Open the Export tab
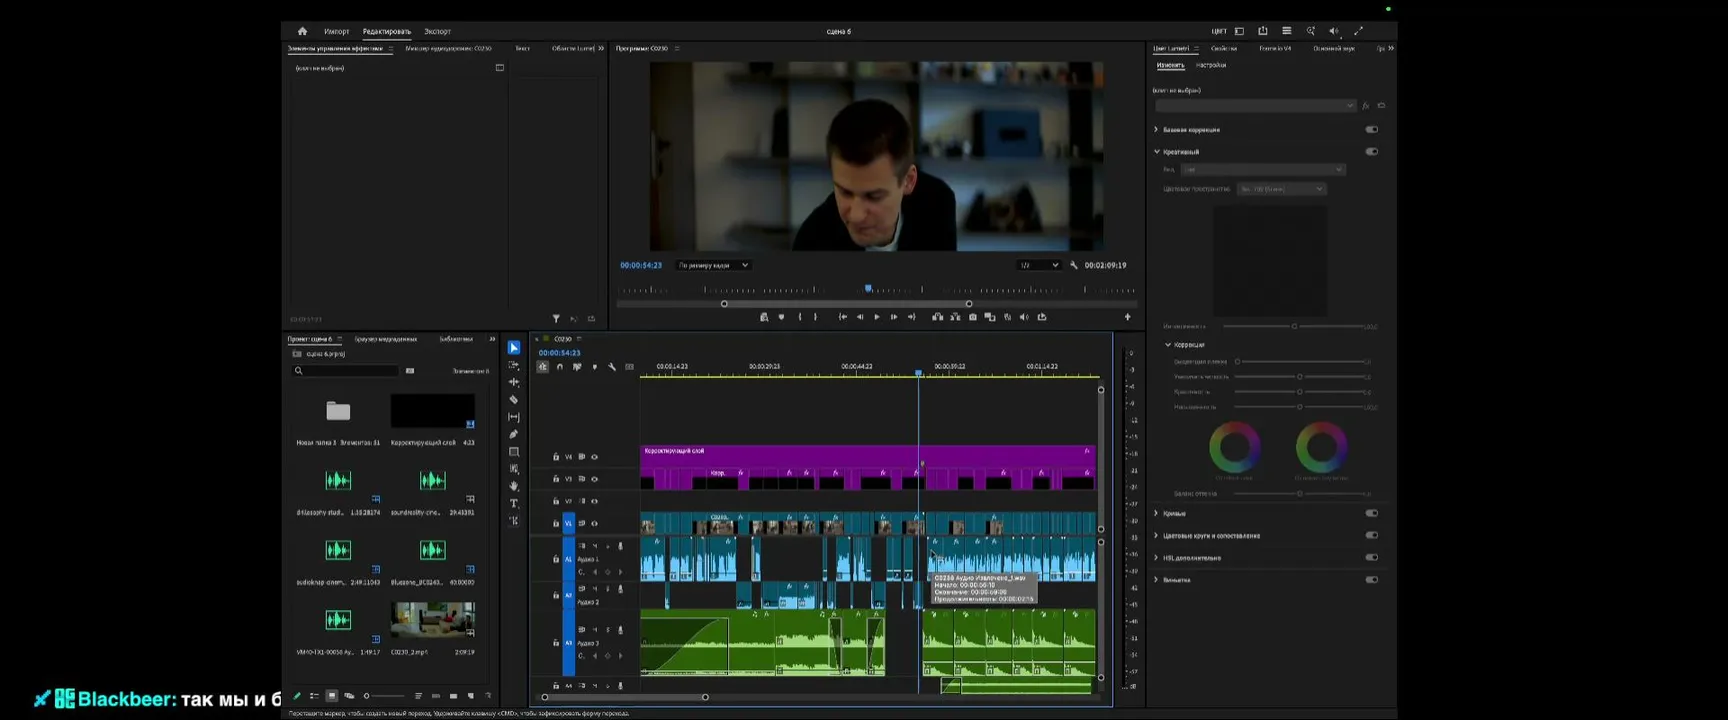The height and width of the screenshot is (720, 1728). pos(437,31)
